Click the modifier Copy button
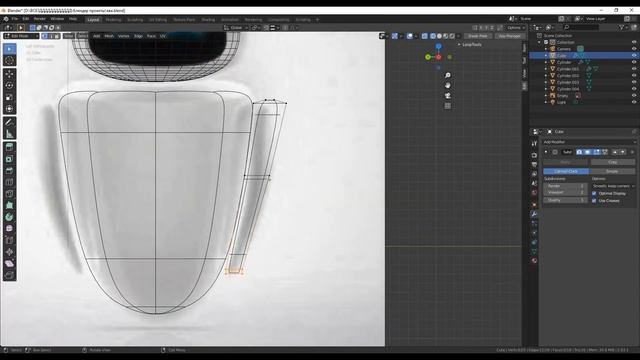Viewport: 640px width, 360px height. 613,162
